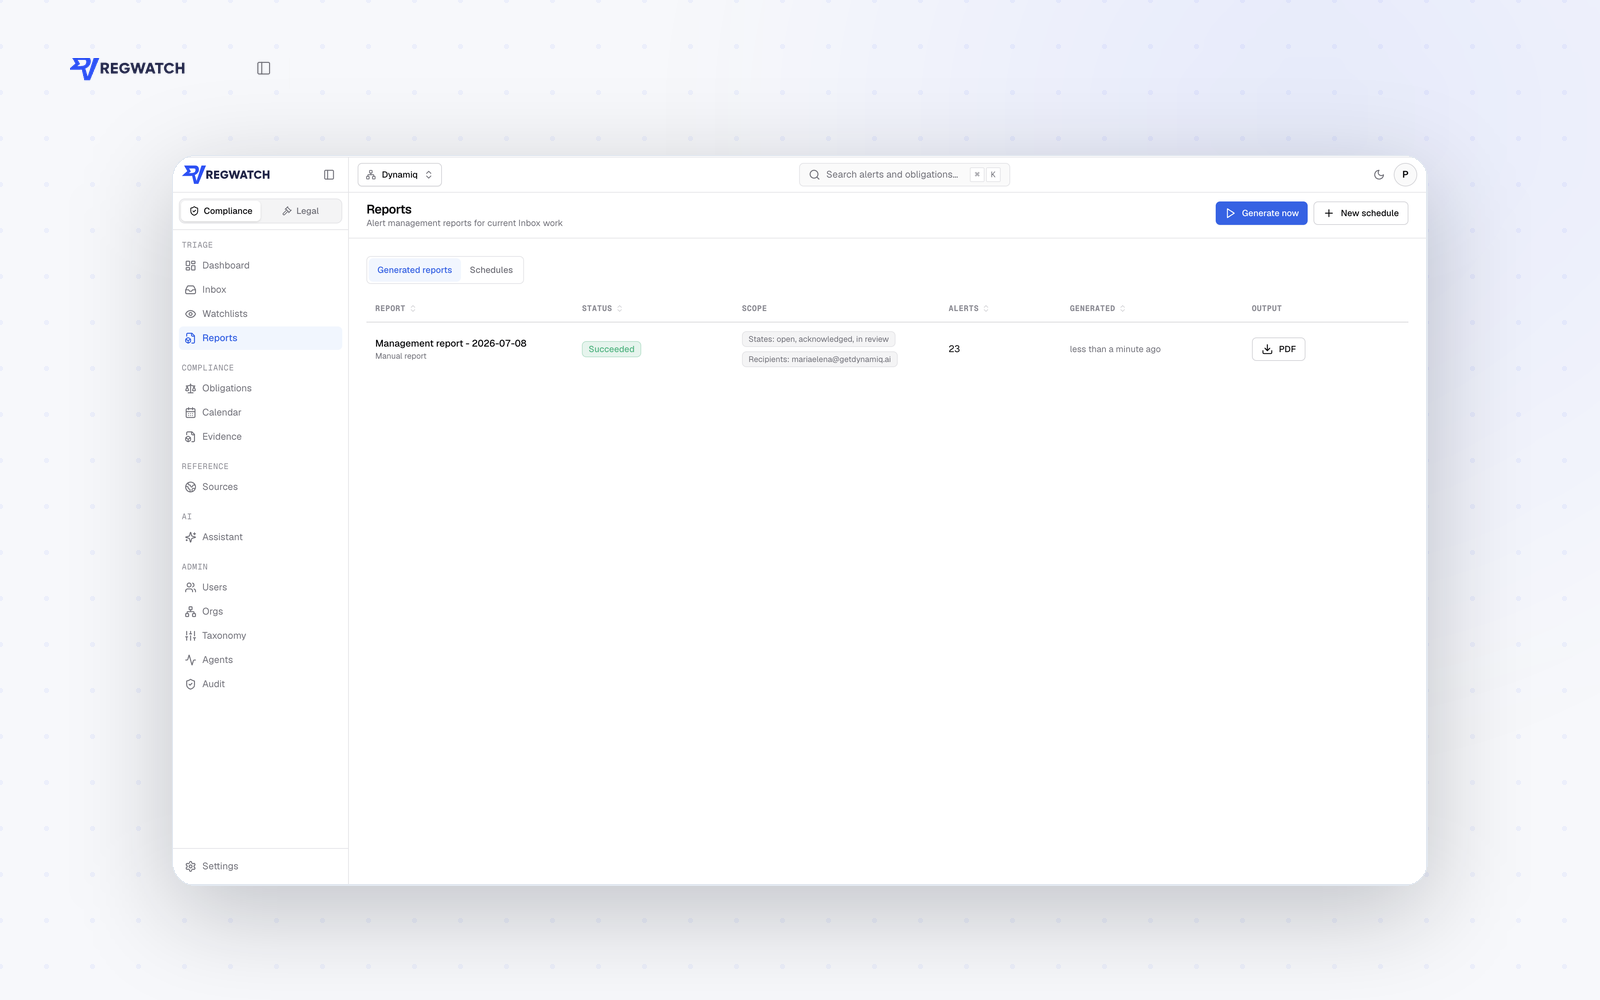Screen dimensions: 1600x1000
Task: Toggle dark mode with moon icon
Action: click(x=1379, y=175)
